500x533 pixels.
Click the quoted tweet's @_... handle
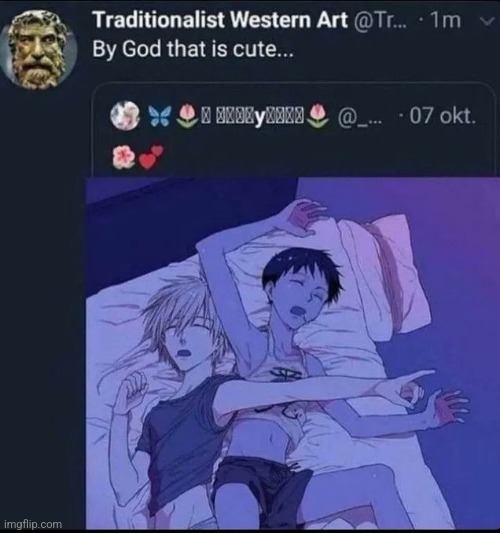[360, 117]
